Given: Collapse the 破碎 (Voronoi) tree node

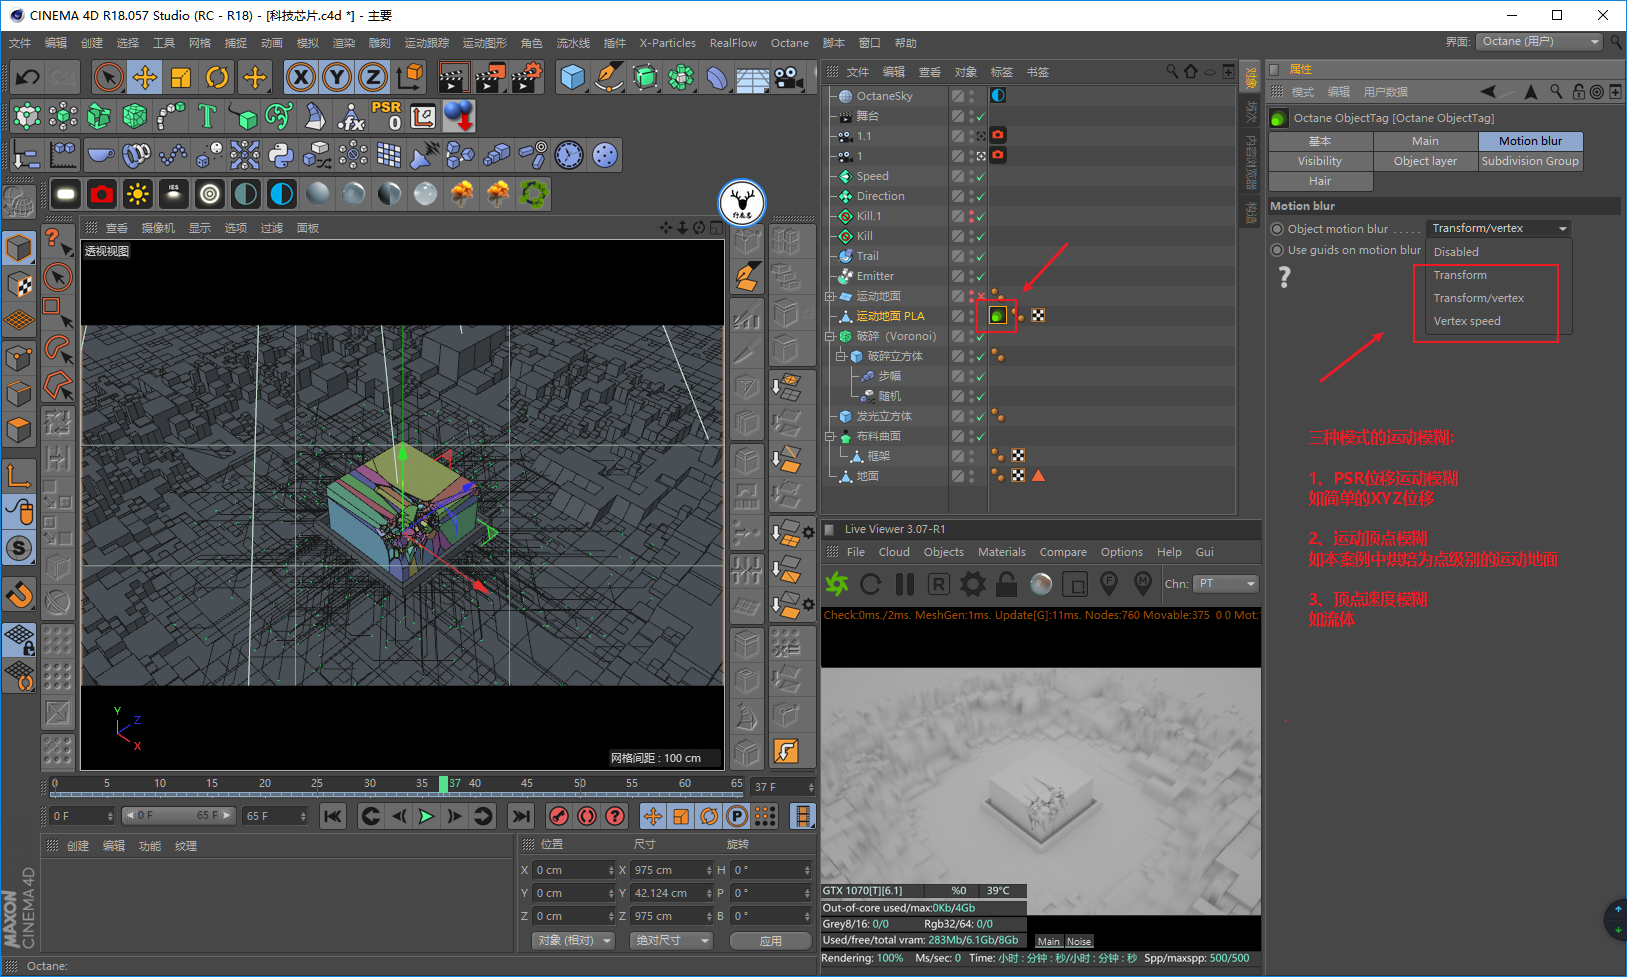Looking at the screenshot, I should [x=829, y=336].
